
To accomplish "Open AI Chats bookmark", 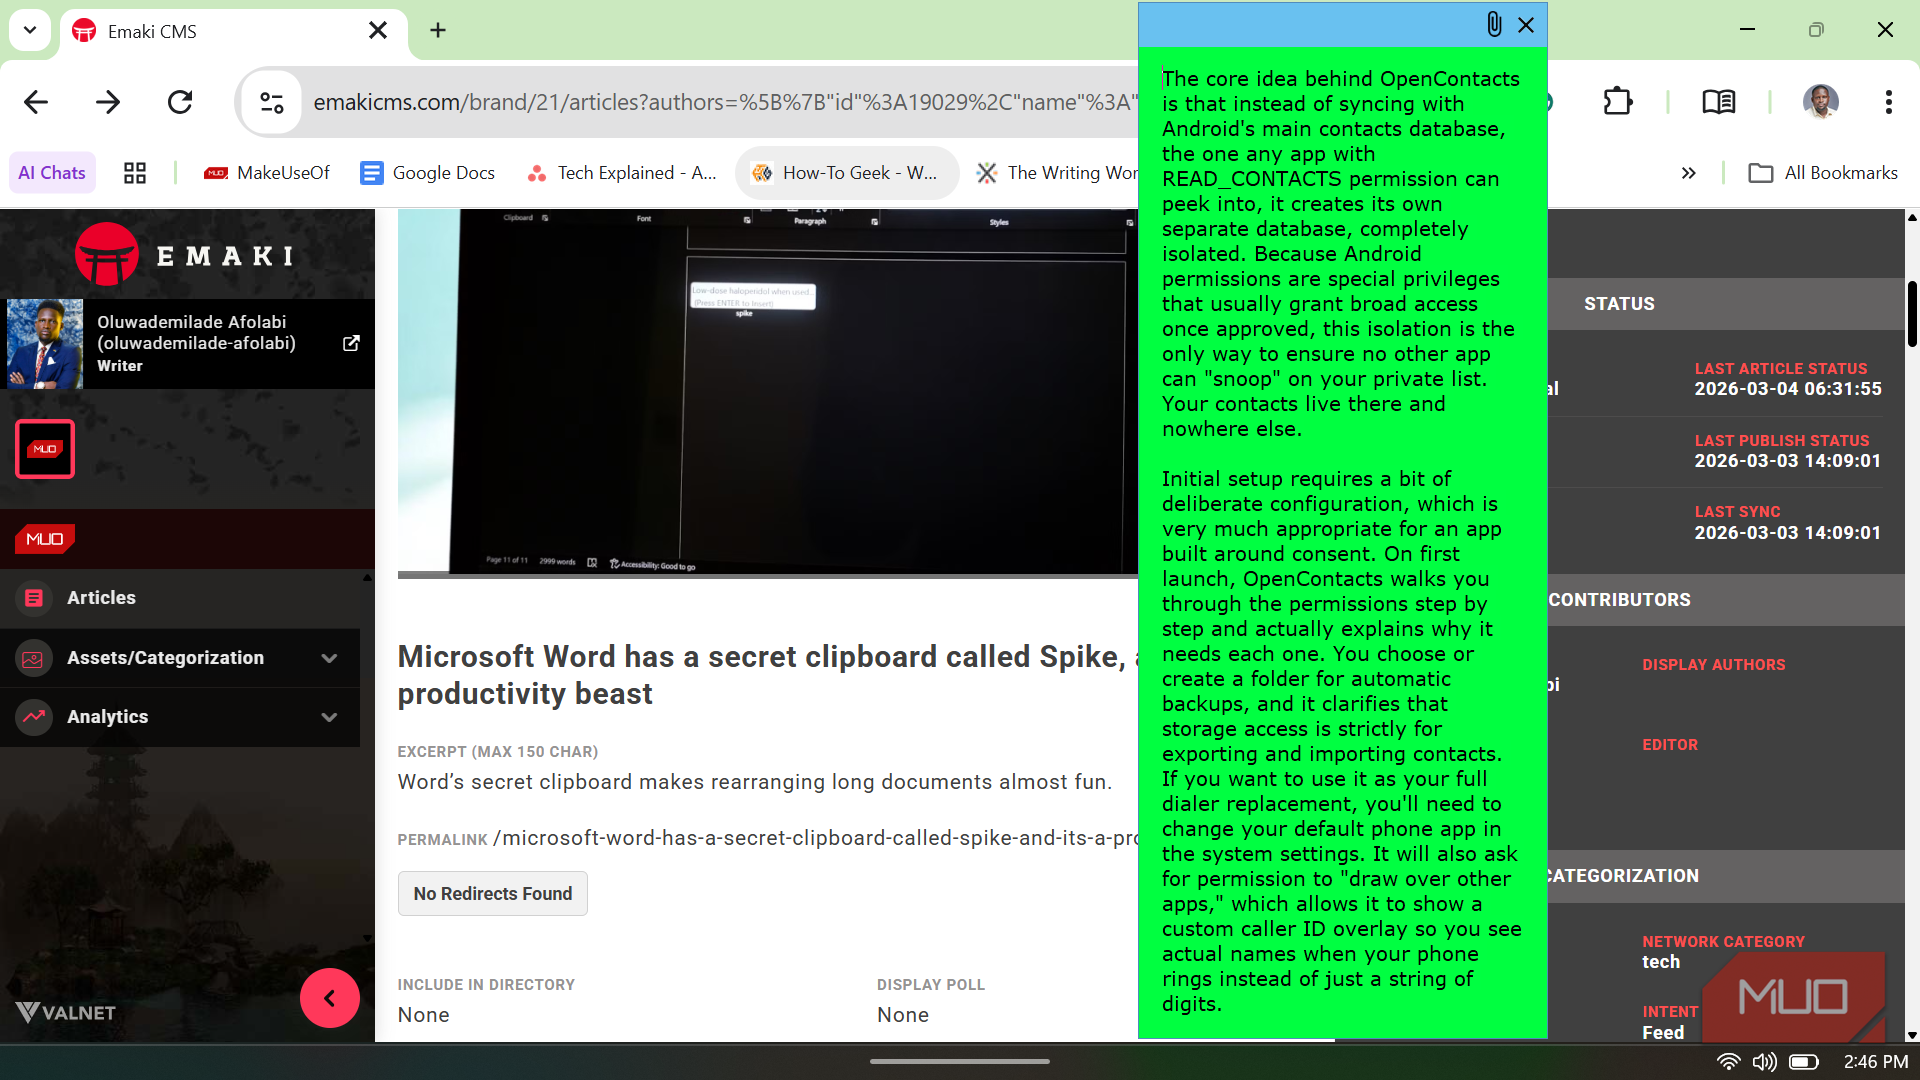I will pos(52,173).
